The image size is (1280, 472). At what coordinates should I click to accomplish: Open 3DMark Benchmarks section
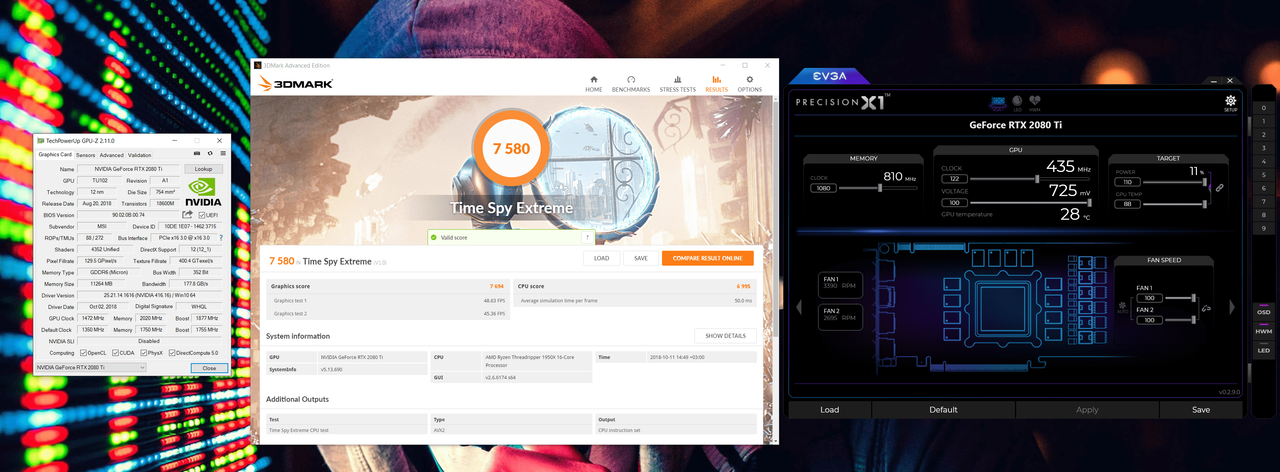coord(631,83)
